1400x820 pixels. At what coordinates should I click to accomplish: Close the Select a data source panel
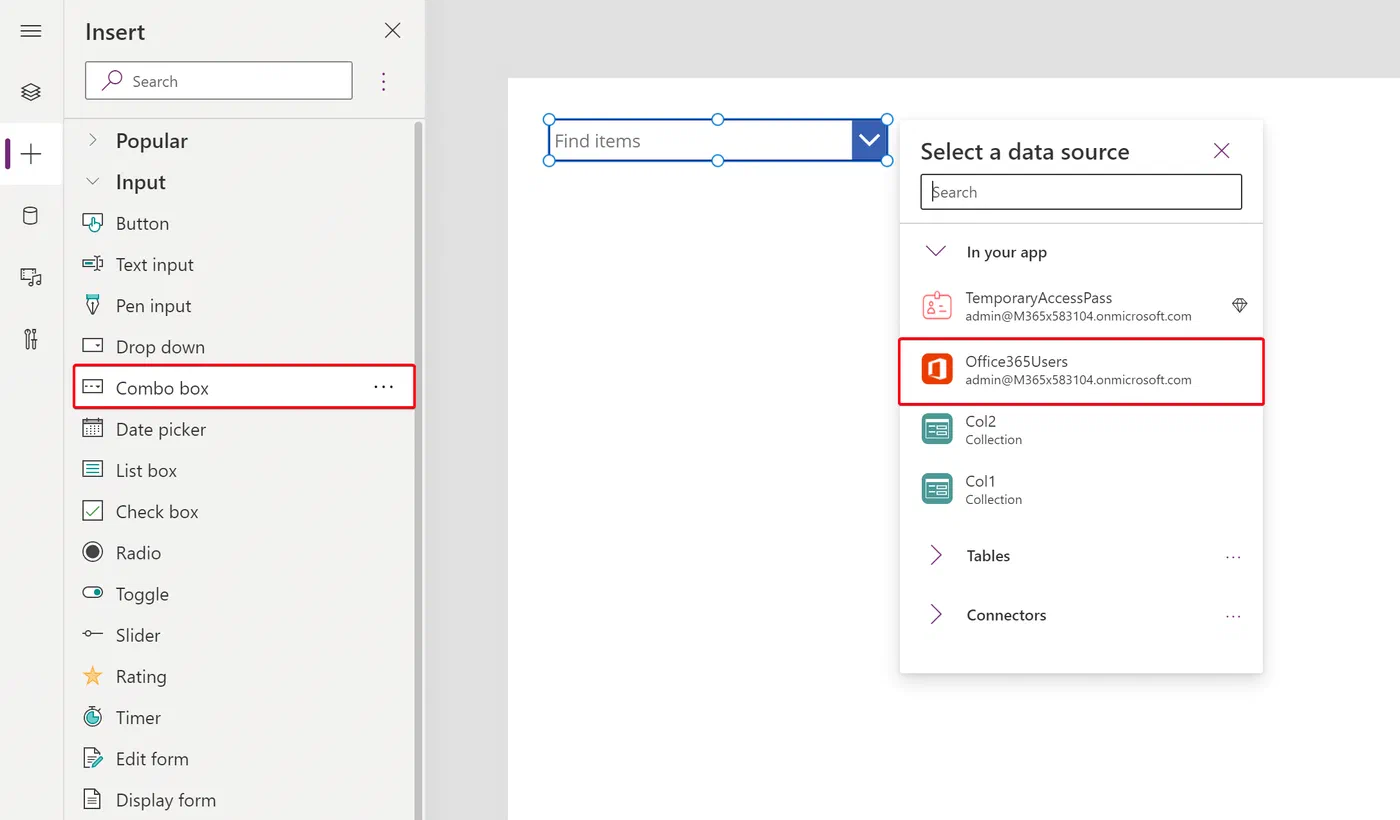coord(1221,151)
